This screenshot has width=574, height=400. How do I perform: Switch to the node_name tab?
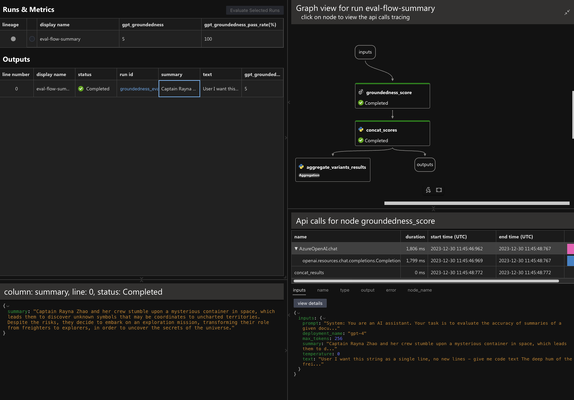420,290
